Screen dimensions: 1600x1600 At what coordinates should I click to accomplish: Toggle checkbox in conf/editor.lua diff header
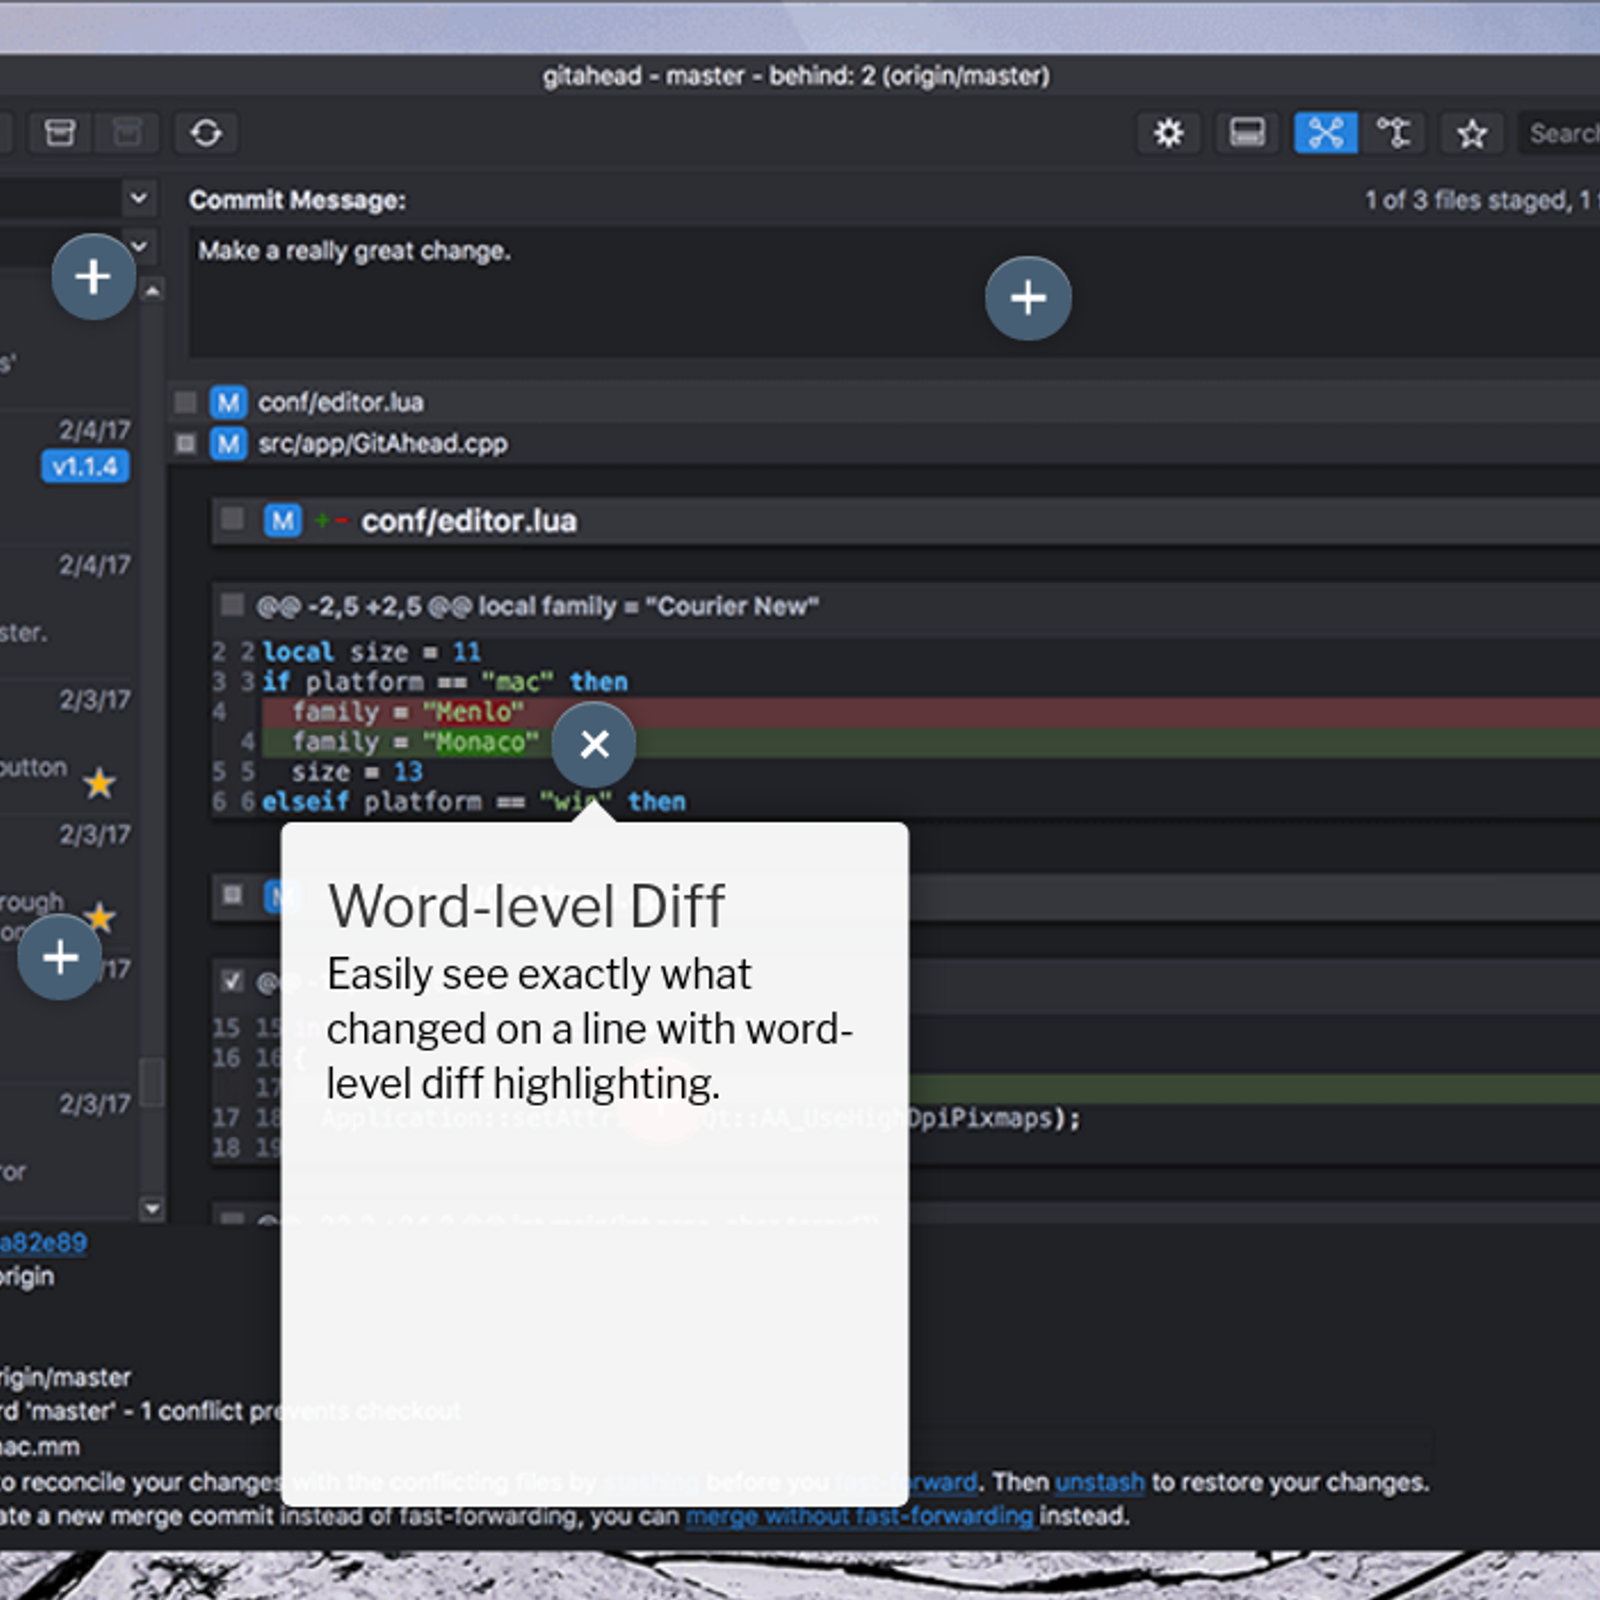tap(232, 519)
